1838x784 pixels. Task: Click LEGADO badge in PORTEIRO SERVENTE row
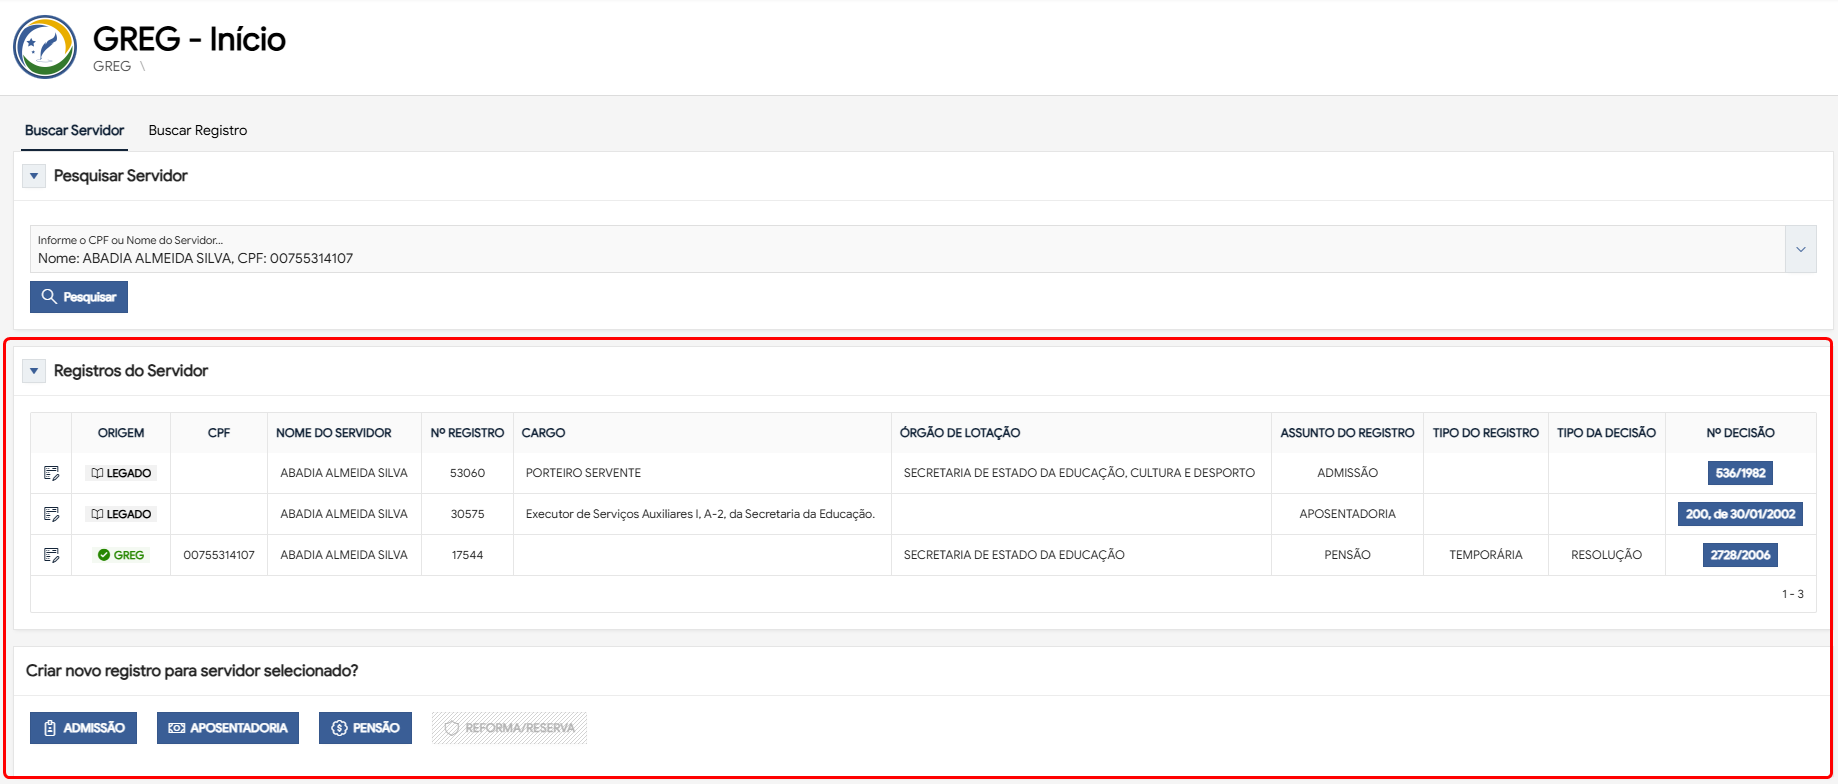point(121,473)
